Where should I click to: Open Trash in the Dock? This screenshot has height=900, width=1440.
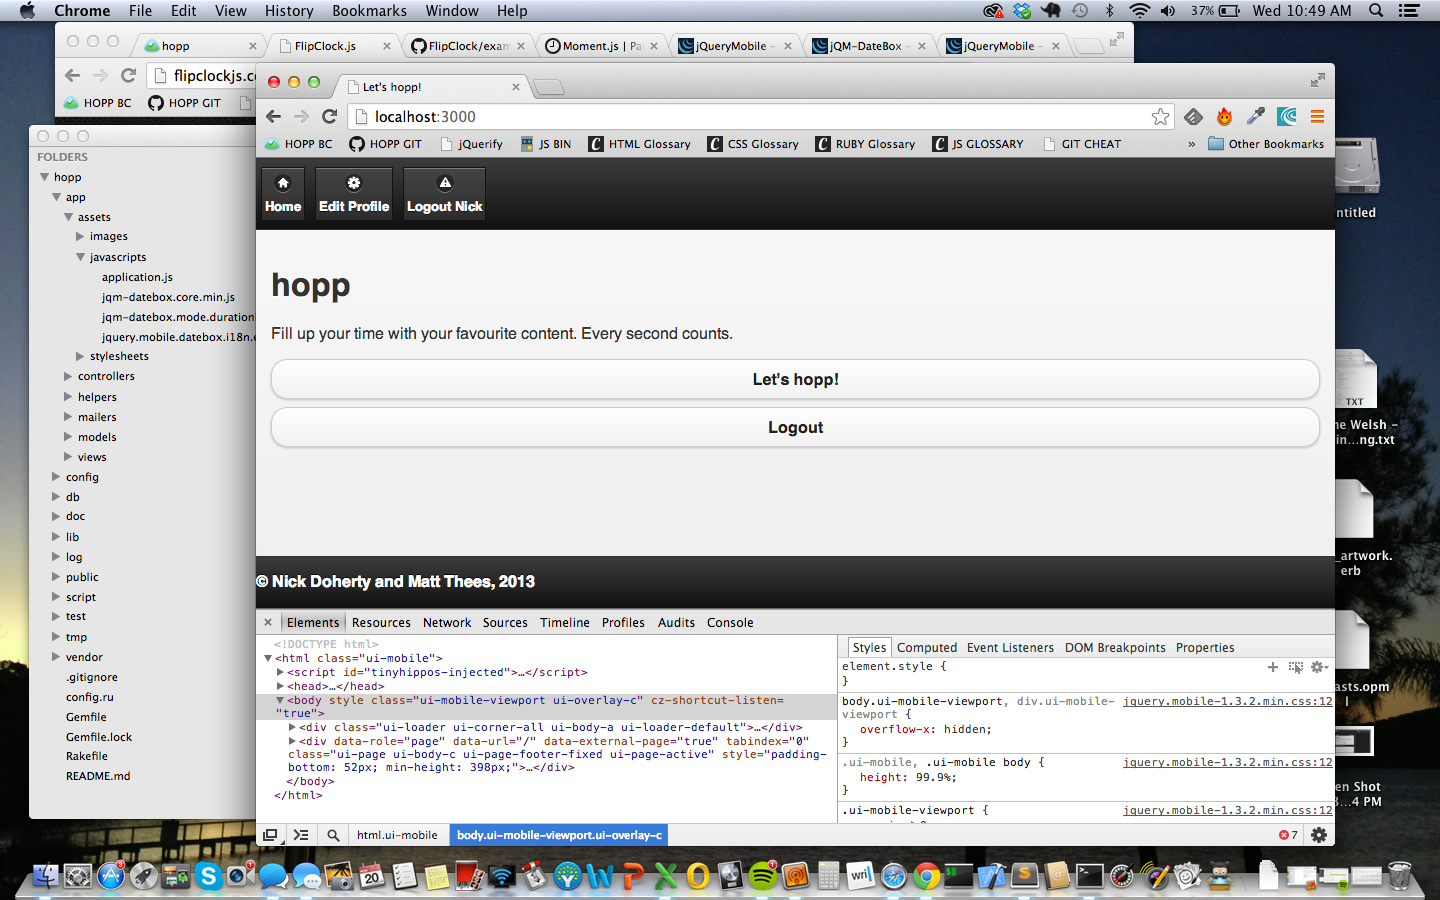[x=1400, y=876]
